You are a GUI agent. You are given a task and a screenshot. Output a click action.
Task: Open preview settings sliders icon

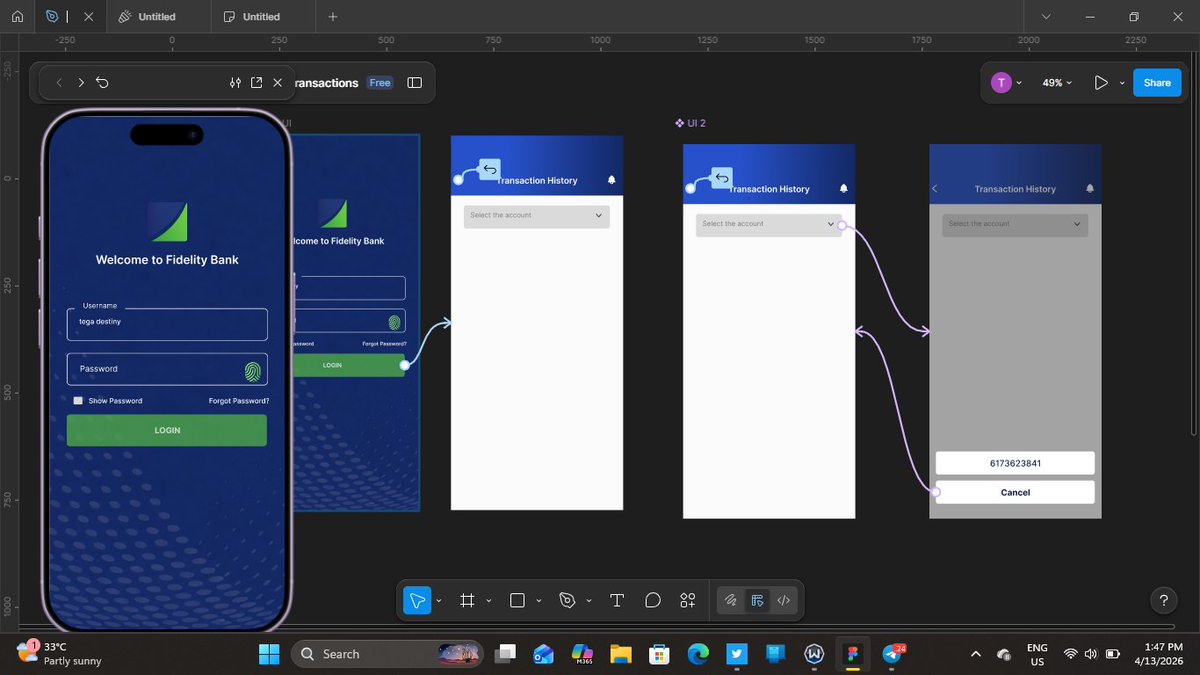[235, 83]
